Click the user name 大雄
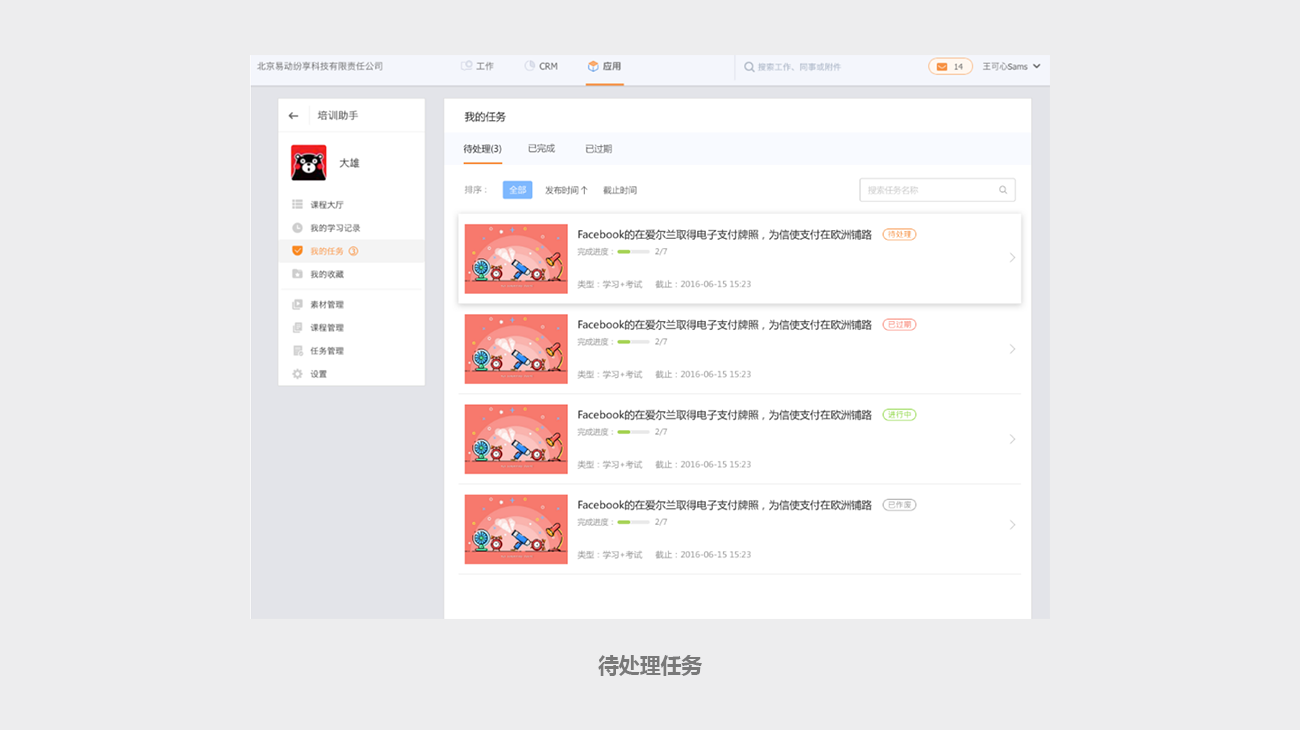The image size is (1300, 730). tap(349, 163)
